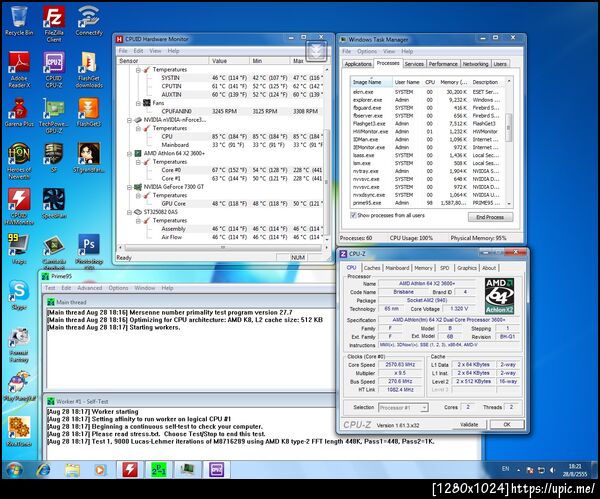Collapse the NVIDIA GeForce 7300 GT node
Image resolution: width=600 pixels, height=499 pixels.
click(129, 187)
